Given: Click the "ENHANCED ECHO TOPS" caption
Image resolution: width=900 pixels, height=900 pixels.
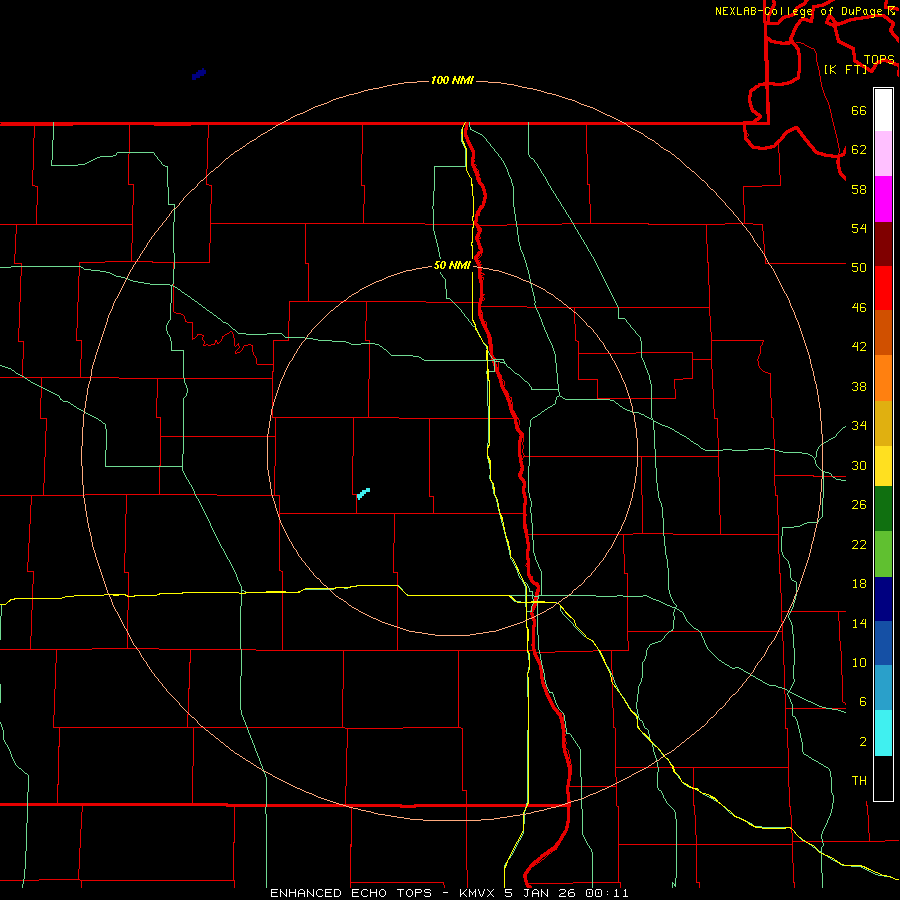Looking at the screenshot, I should point(351,893).
